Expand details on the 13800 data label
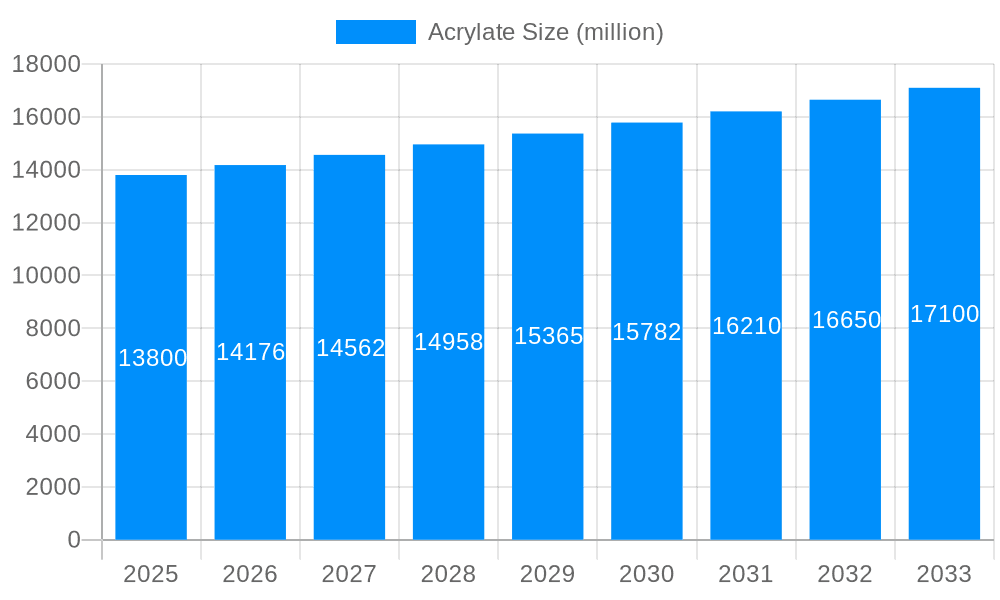The height and width of the screenshot is (600, 1000). pos(151,355)
